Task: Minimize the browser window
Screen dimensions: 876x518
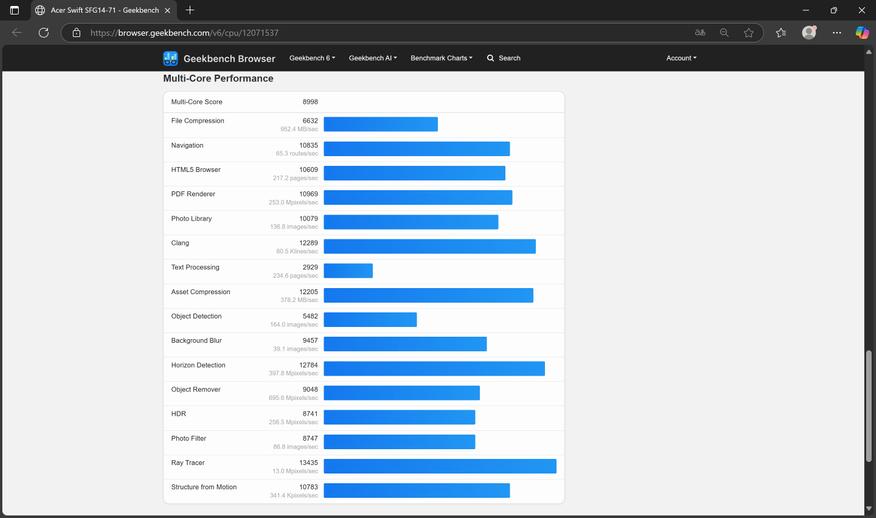Action: 806,10
